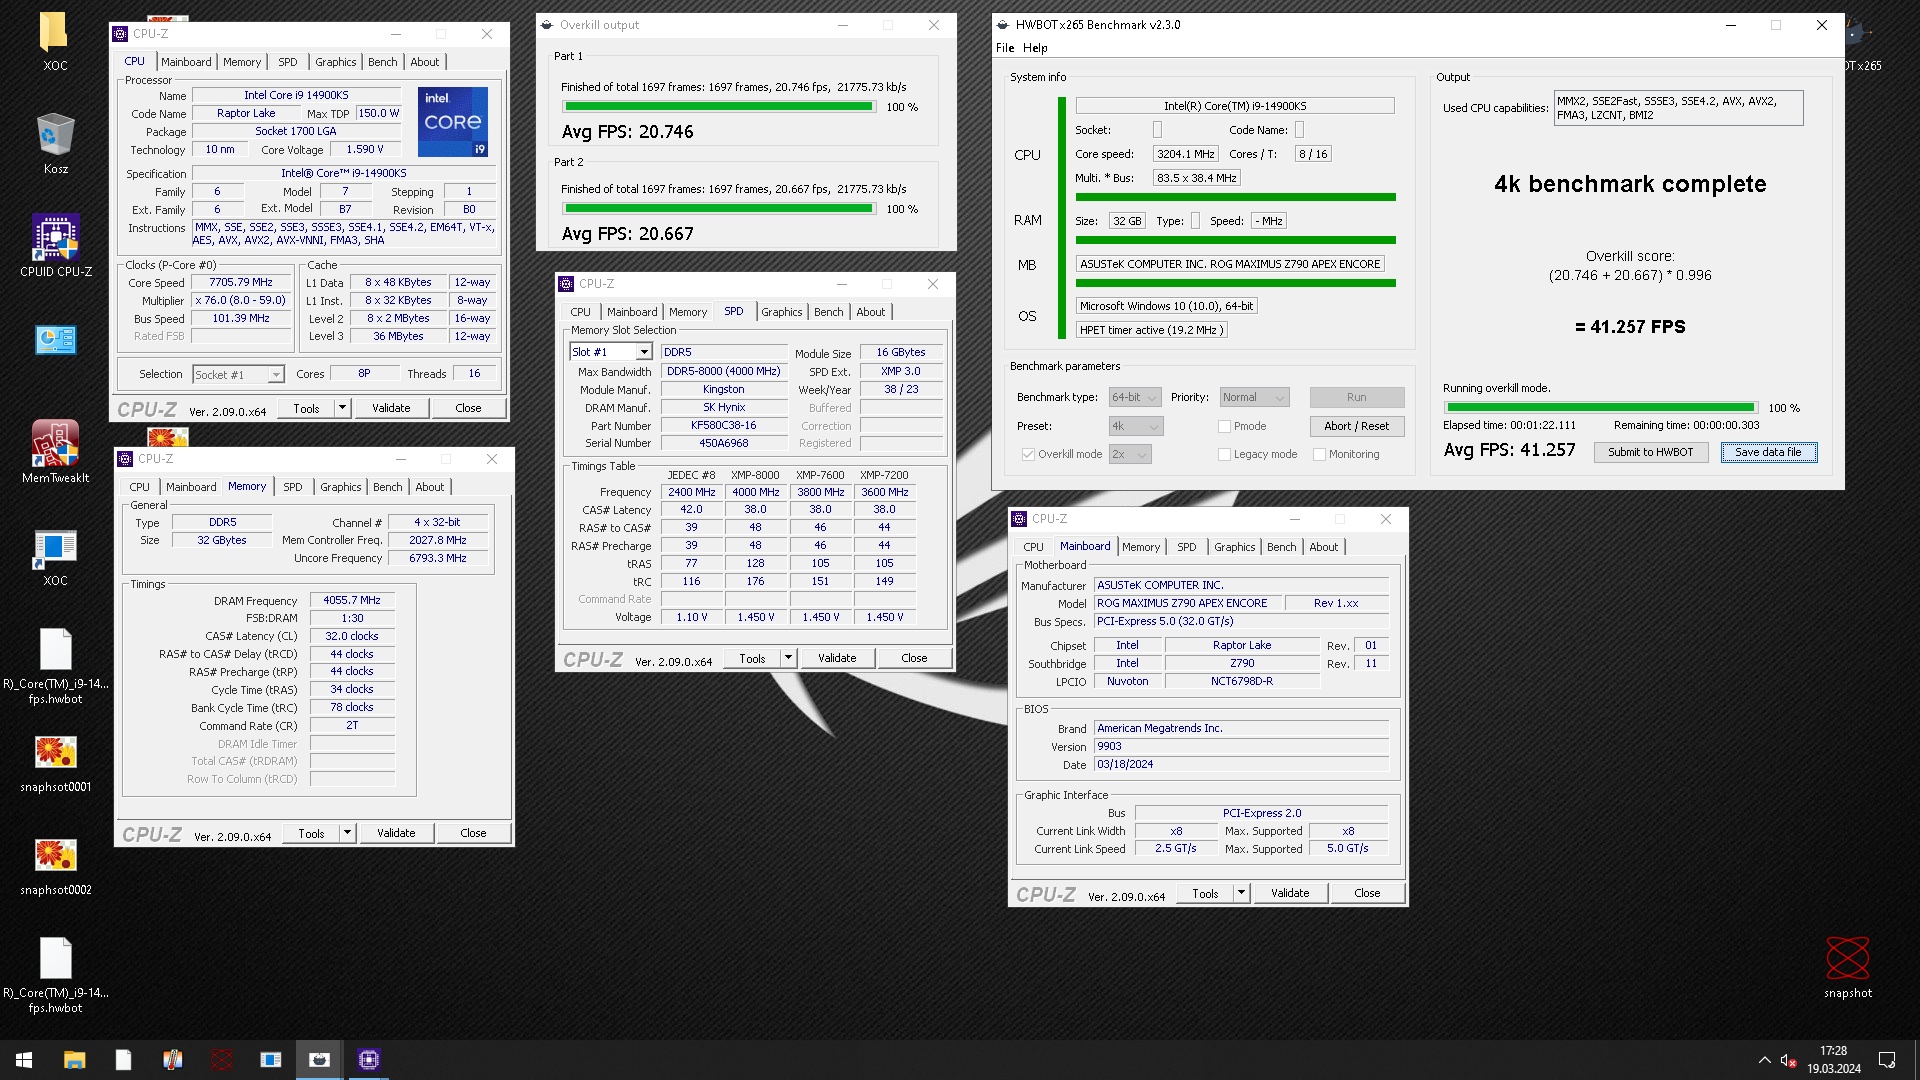Switch to Memory tab in CPU-Z Mainboard window
1920x1080 pixels.
pyautogui.click(x=1141, y=547)
